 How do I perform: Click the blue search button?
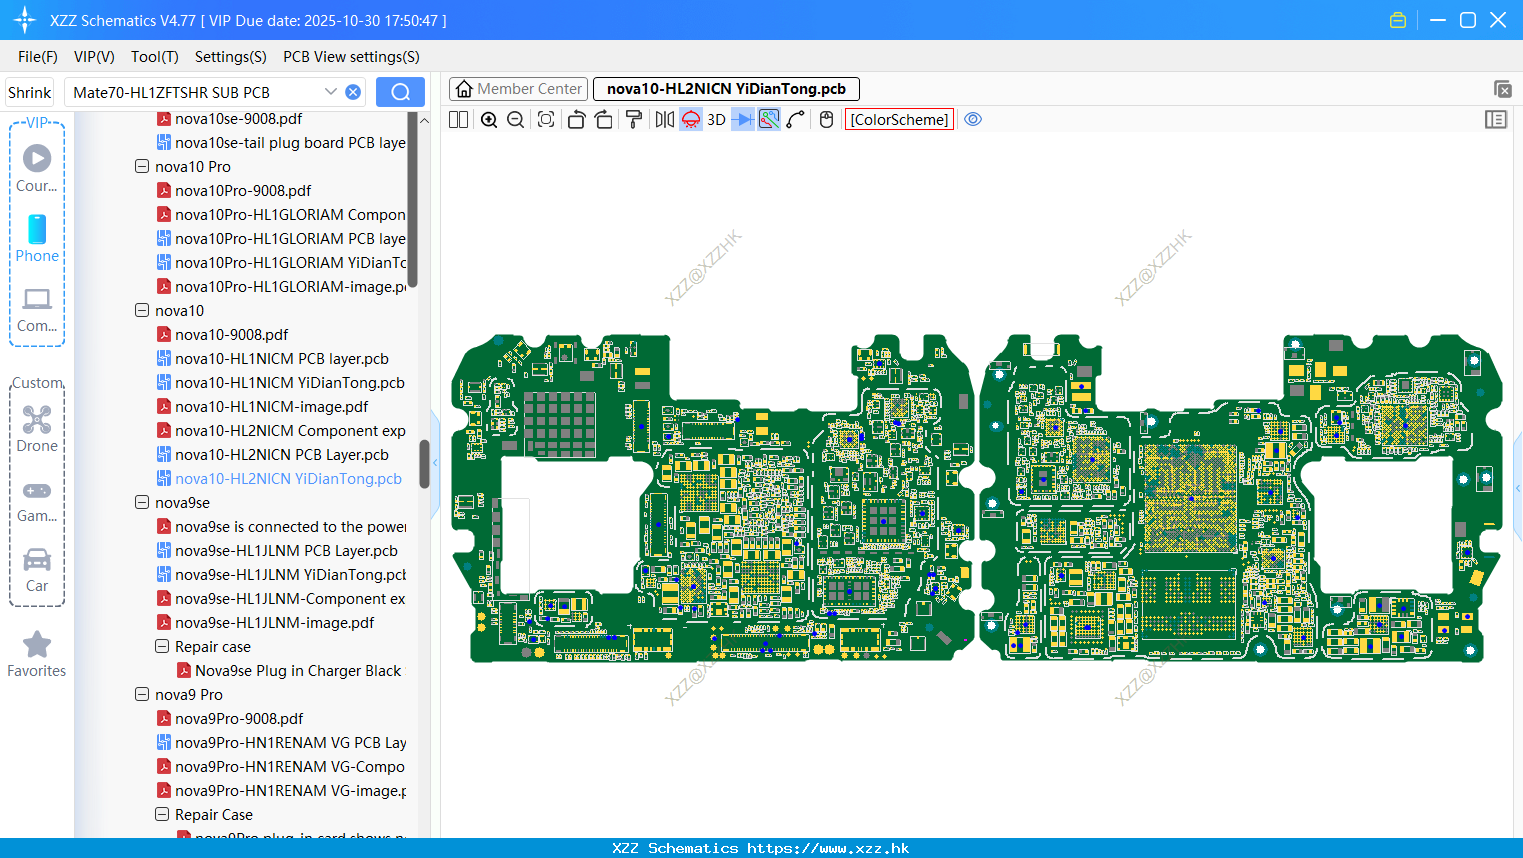(x=400, y=92)
